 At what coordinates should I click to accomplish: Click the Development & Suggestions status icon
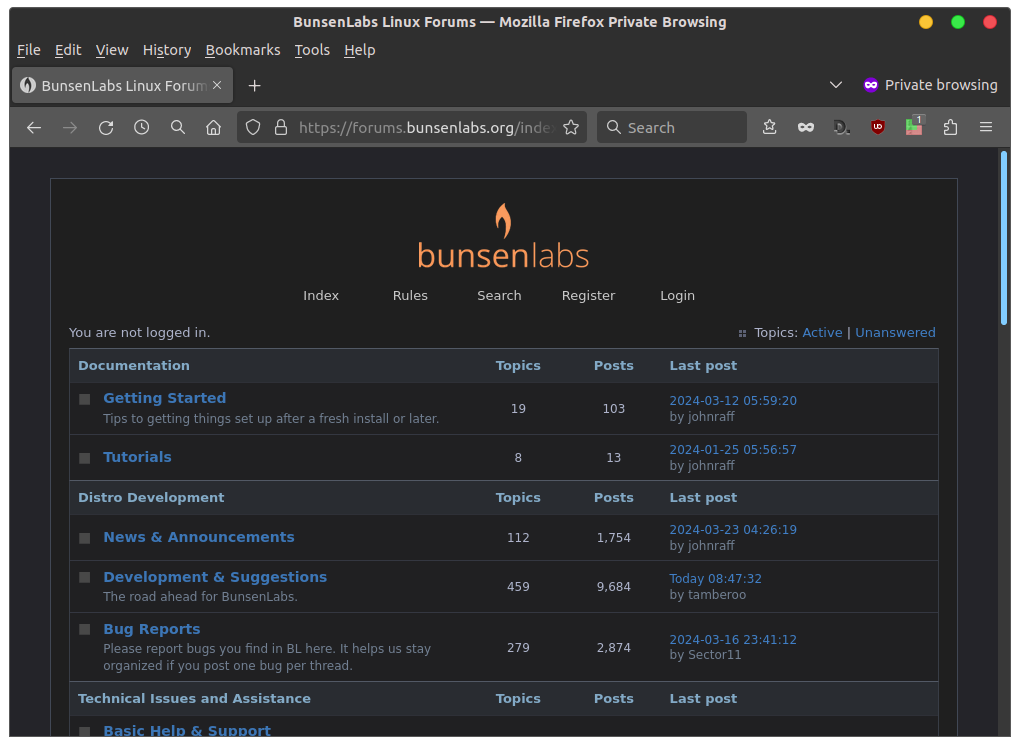85,578
